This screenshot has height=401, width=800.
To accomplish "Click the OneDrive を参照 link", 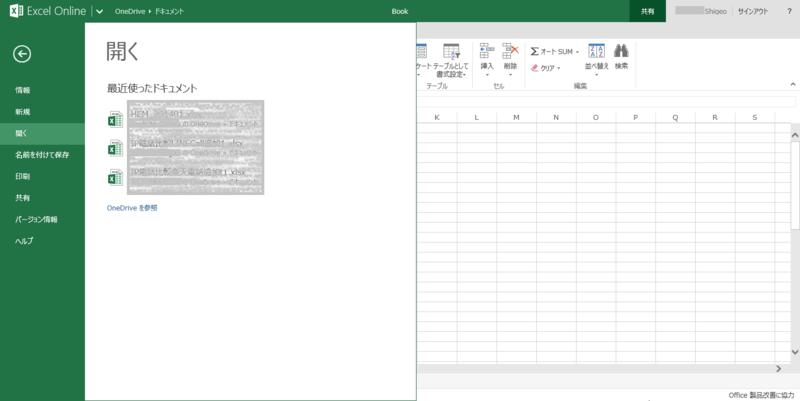I will pos(132,208).
